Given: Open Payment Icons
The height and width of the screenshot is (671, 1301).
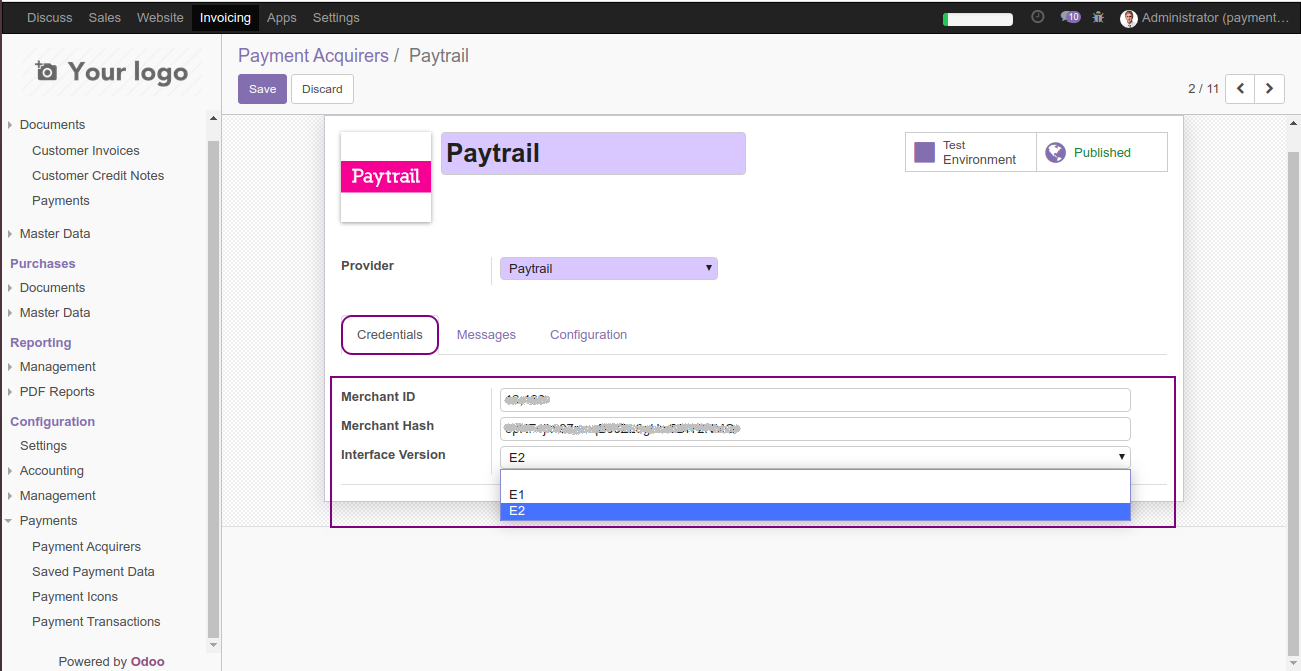Looking at the screenshot, I should 75,597.
